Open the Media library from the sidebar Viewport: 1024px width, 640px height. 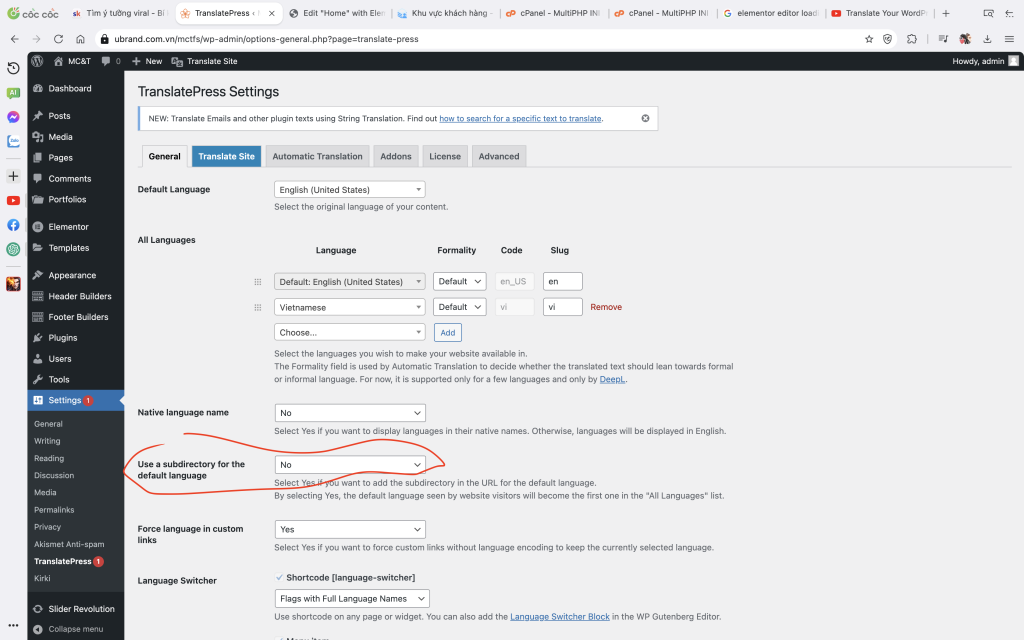[36, 136]
